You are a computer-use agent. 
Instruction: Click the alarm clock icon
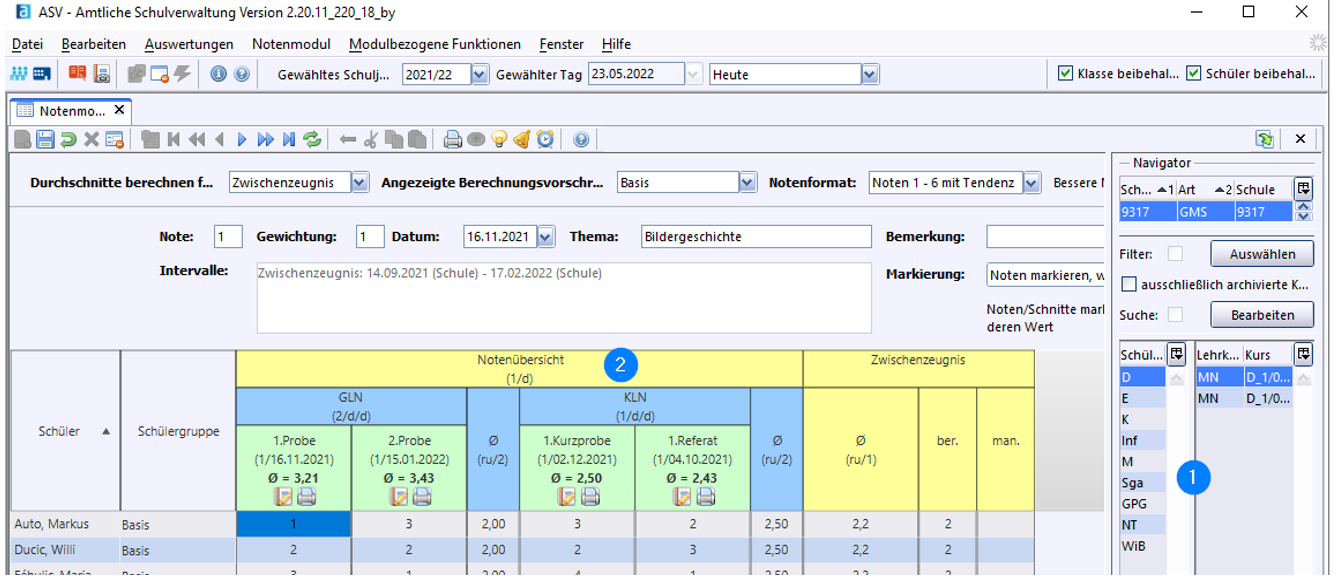pyautogui.click(x=545, y=140)
